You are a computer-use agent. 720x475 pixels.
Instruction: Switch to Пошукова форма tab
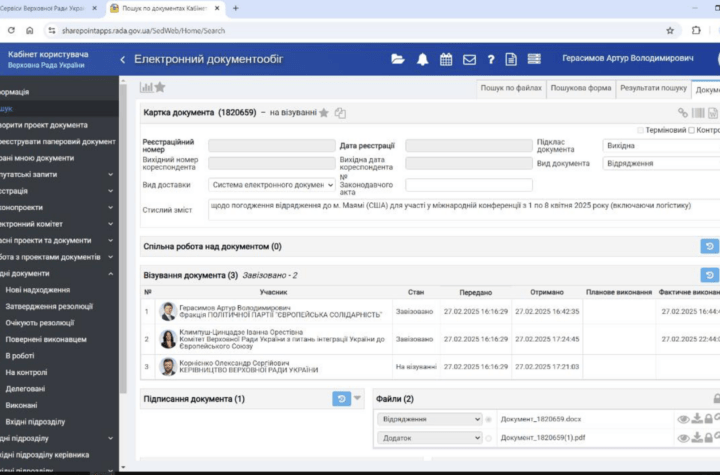tap(581, 88)
